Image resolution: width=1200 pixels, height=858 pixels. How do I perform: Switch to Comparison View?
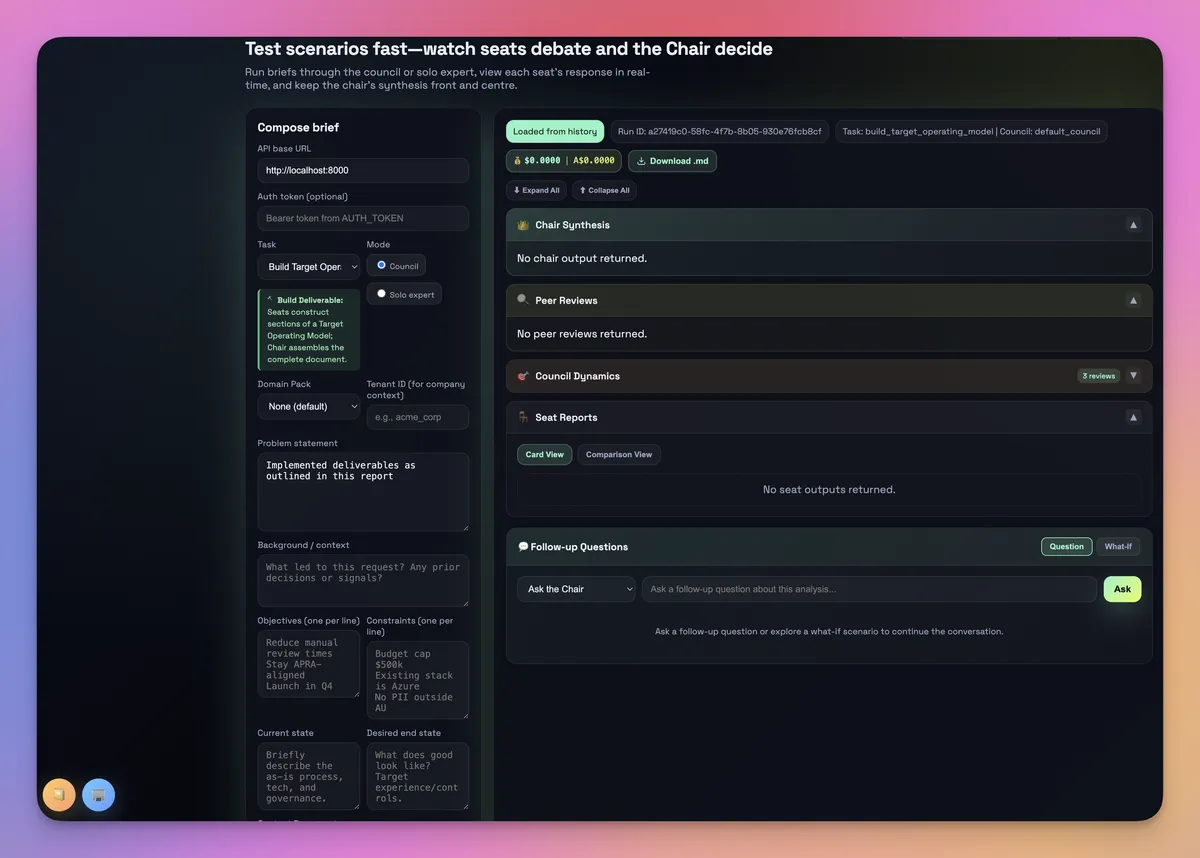618,454
